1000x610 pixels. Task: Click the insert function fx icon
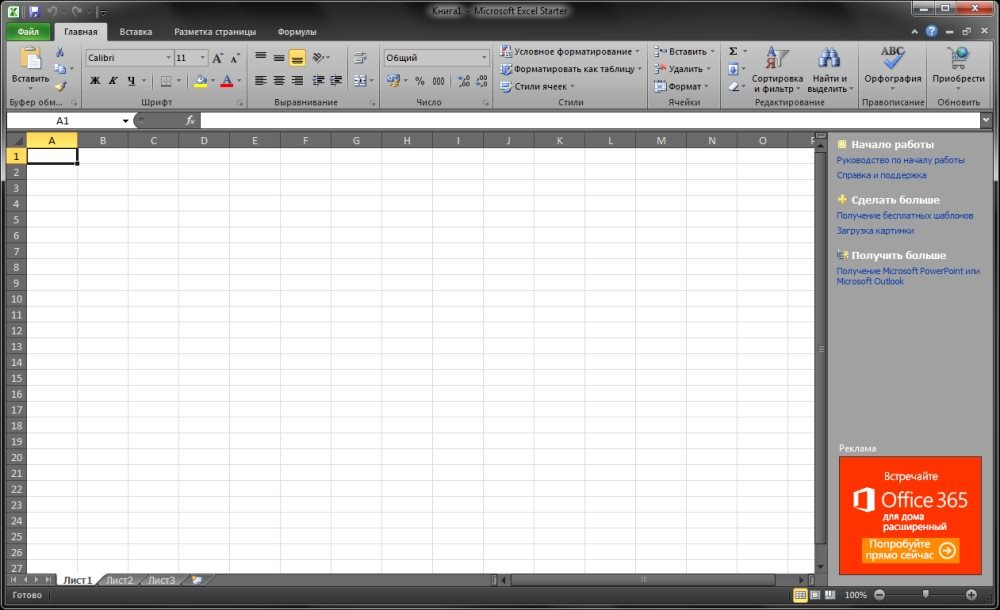(190, 120)
